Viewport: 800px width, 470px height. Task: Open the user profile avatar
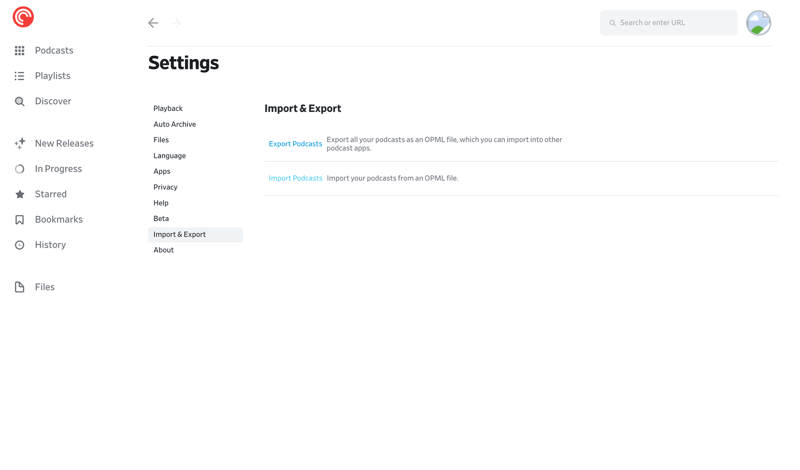point(758,23)
